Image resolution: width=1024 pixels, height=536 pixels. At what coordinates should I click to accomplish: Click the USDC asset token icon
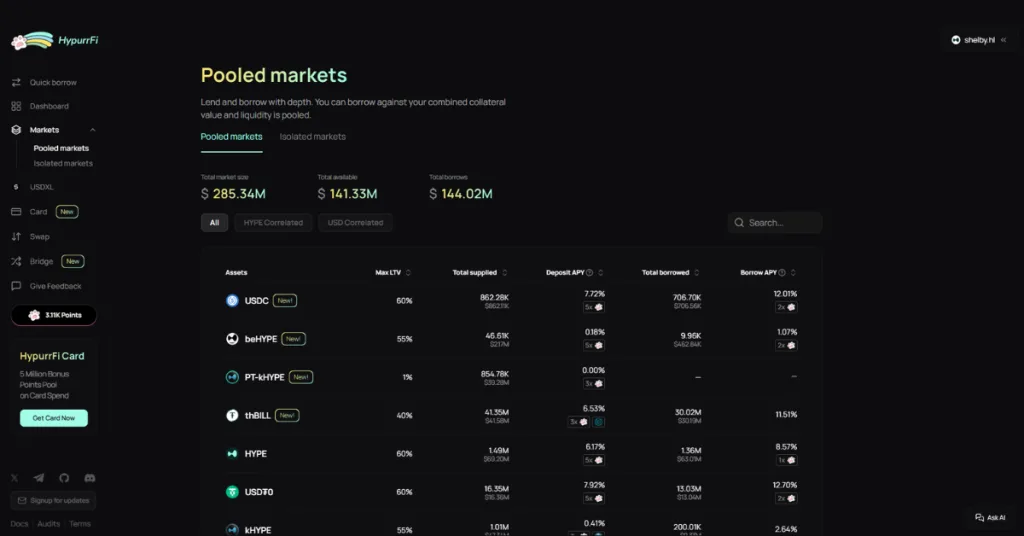tap(232, 300)
